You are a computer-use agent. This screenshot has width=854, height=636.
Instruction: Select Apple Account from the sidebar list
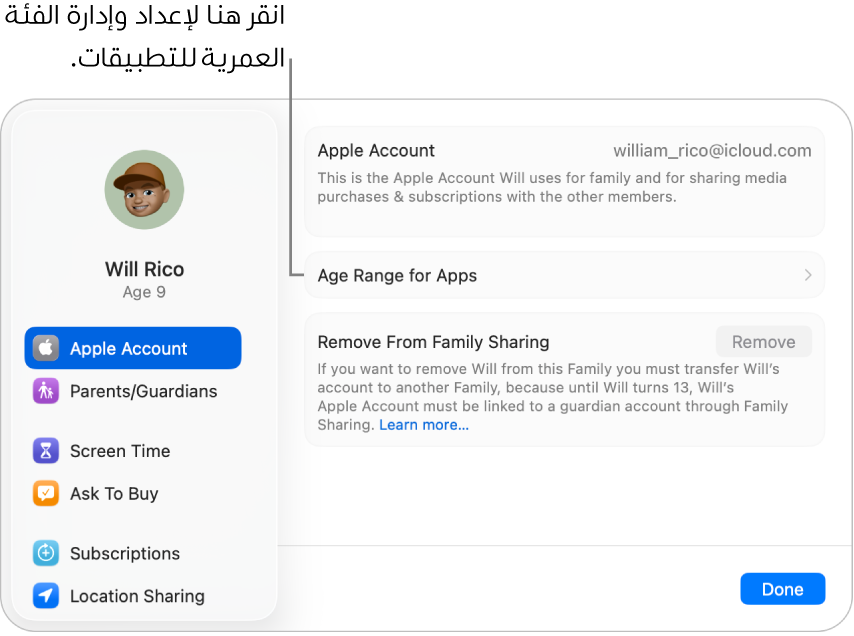(128, 347)
